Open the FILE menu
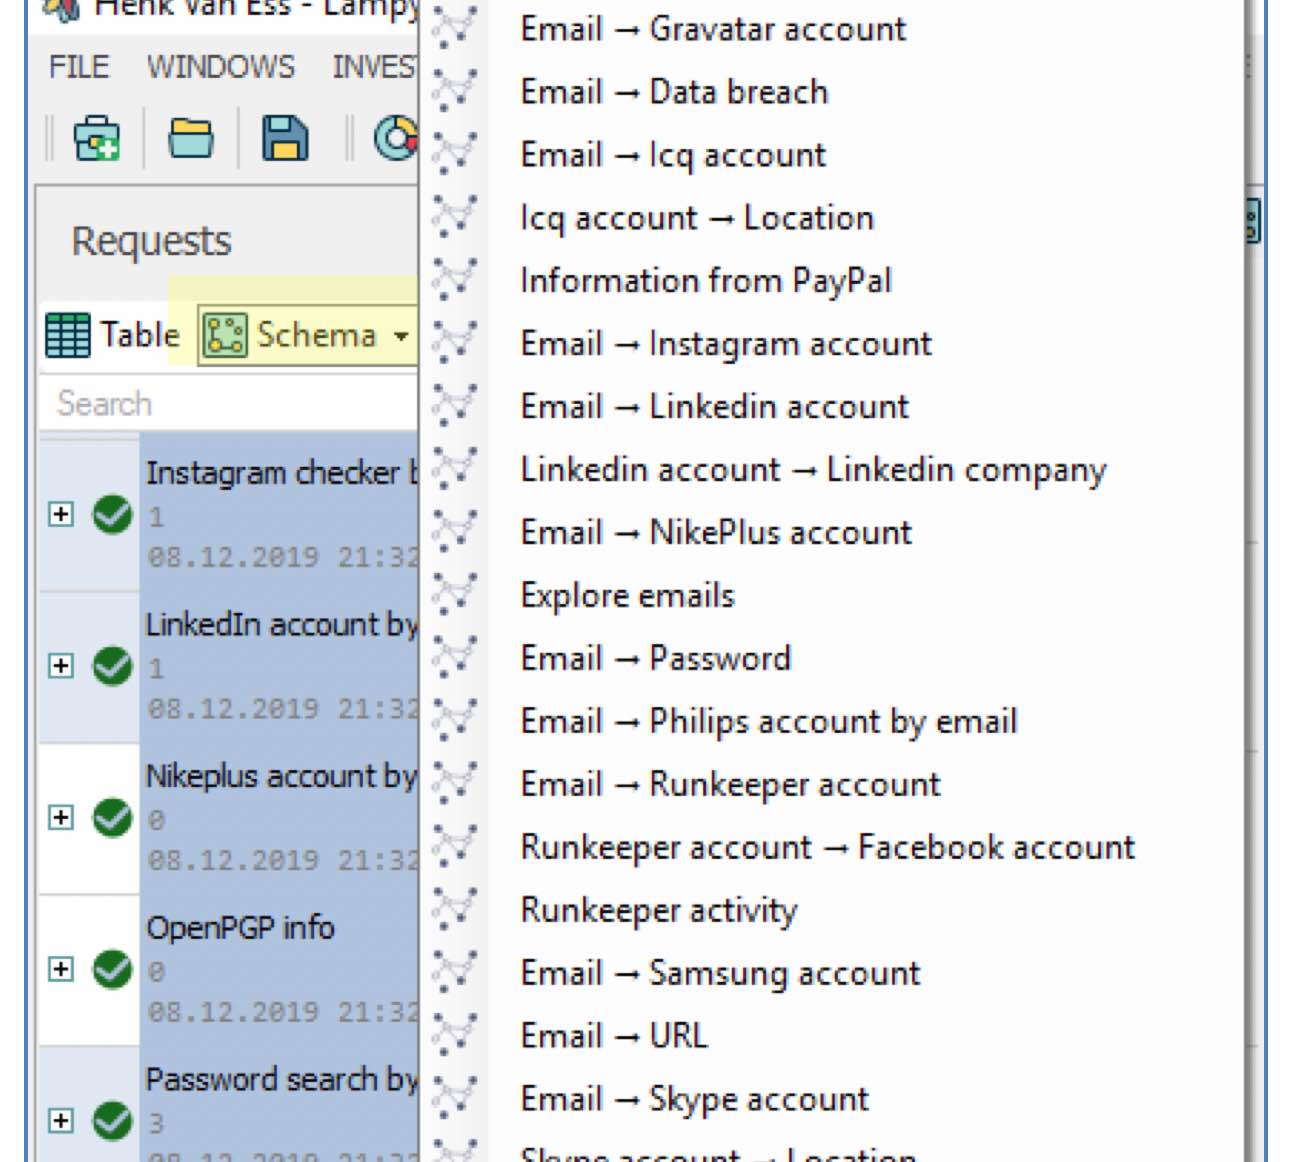Screen dimensions: 1298x1162 (x=79, y=67)
